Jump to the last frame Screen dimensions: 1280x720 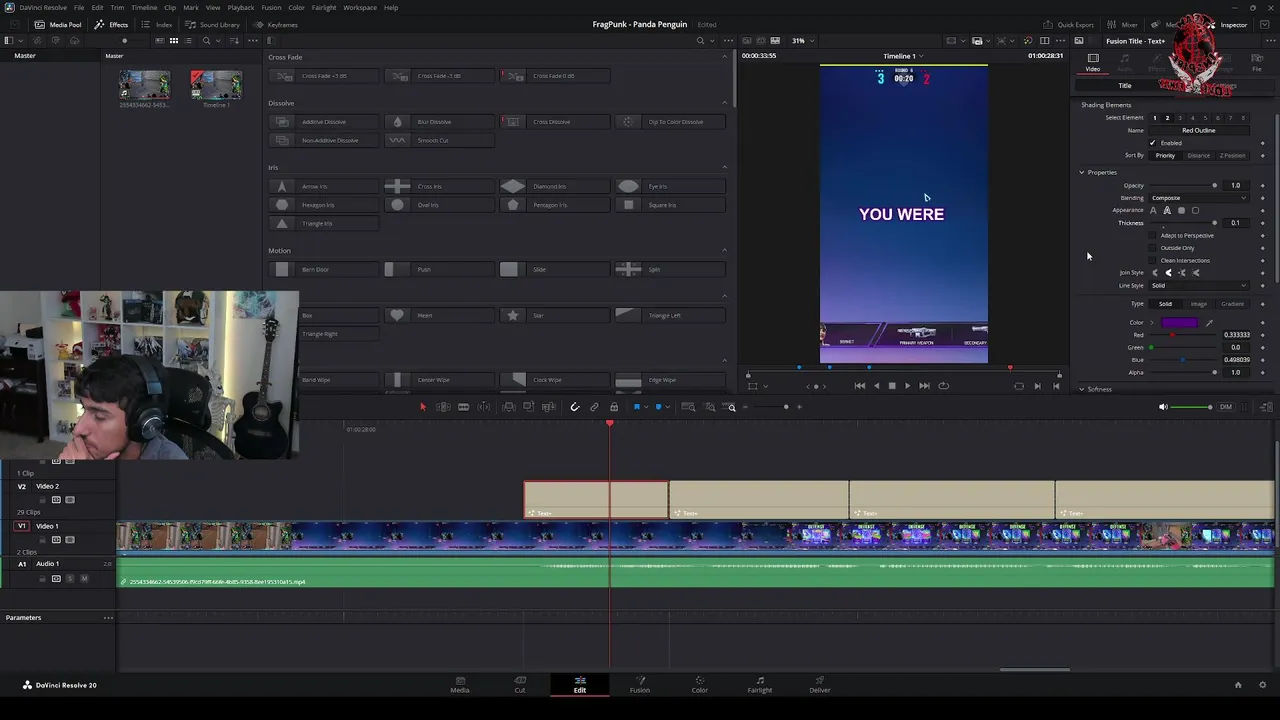[924, 386]
